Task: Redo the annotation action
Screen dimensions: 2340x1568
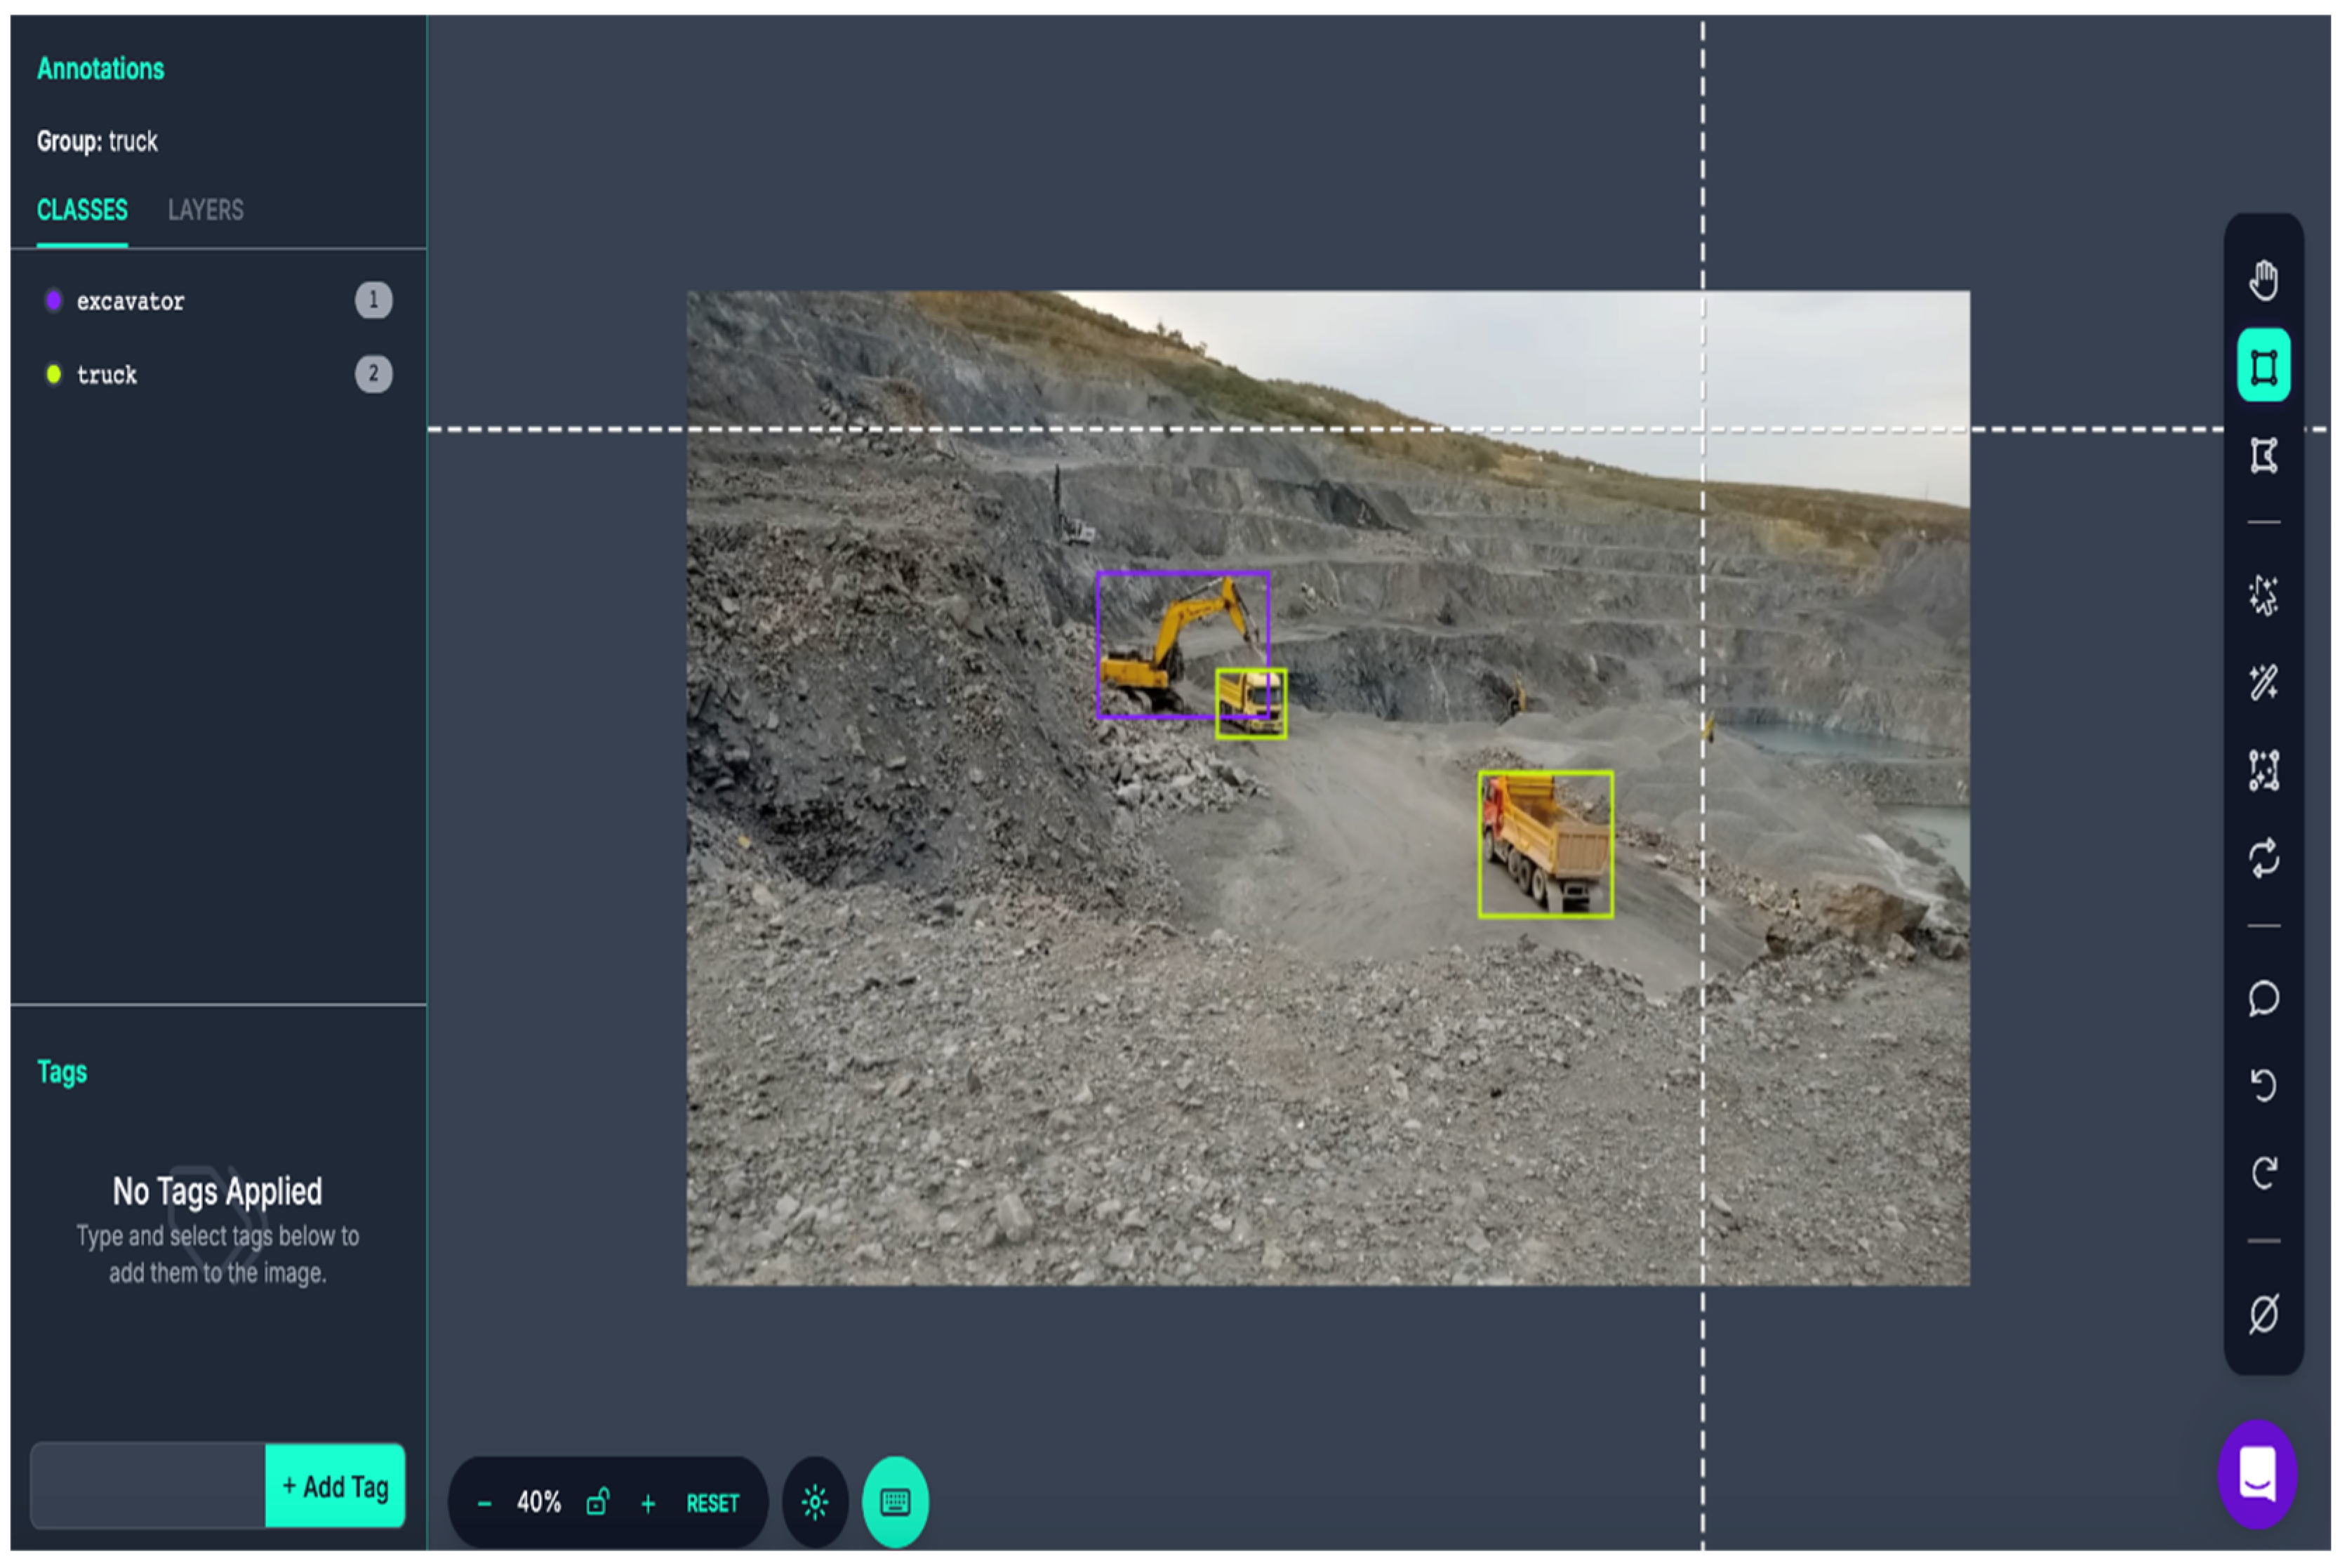Action: click(2263, 1172)
